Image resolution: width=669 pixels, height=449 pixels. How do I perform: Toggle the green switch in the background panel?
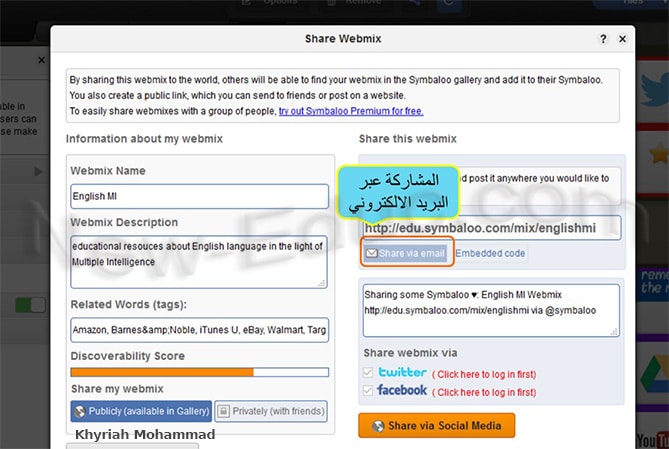tap(30, 305)
